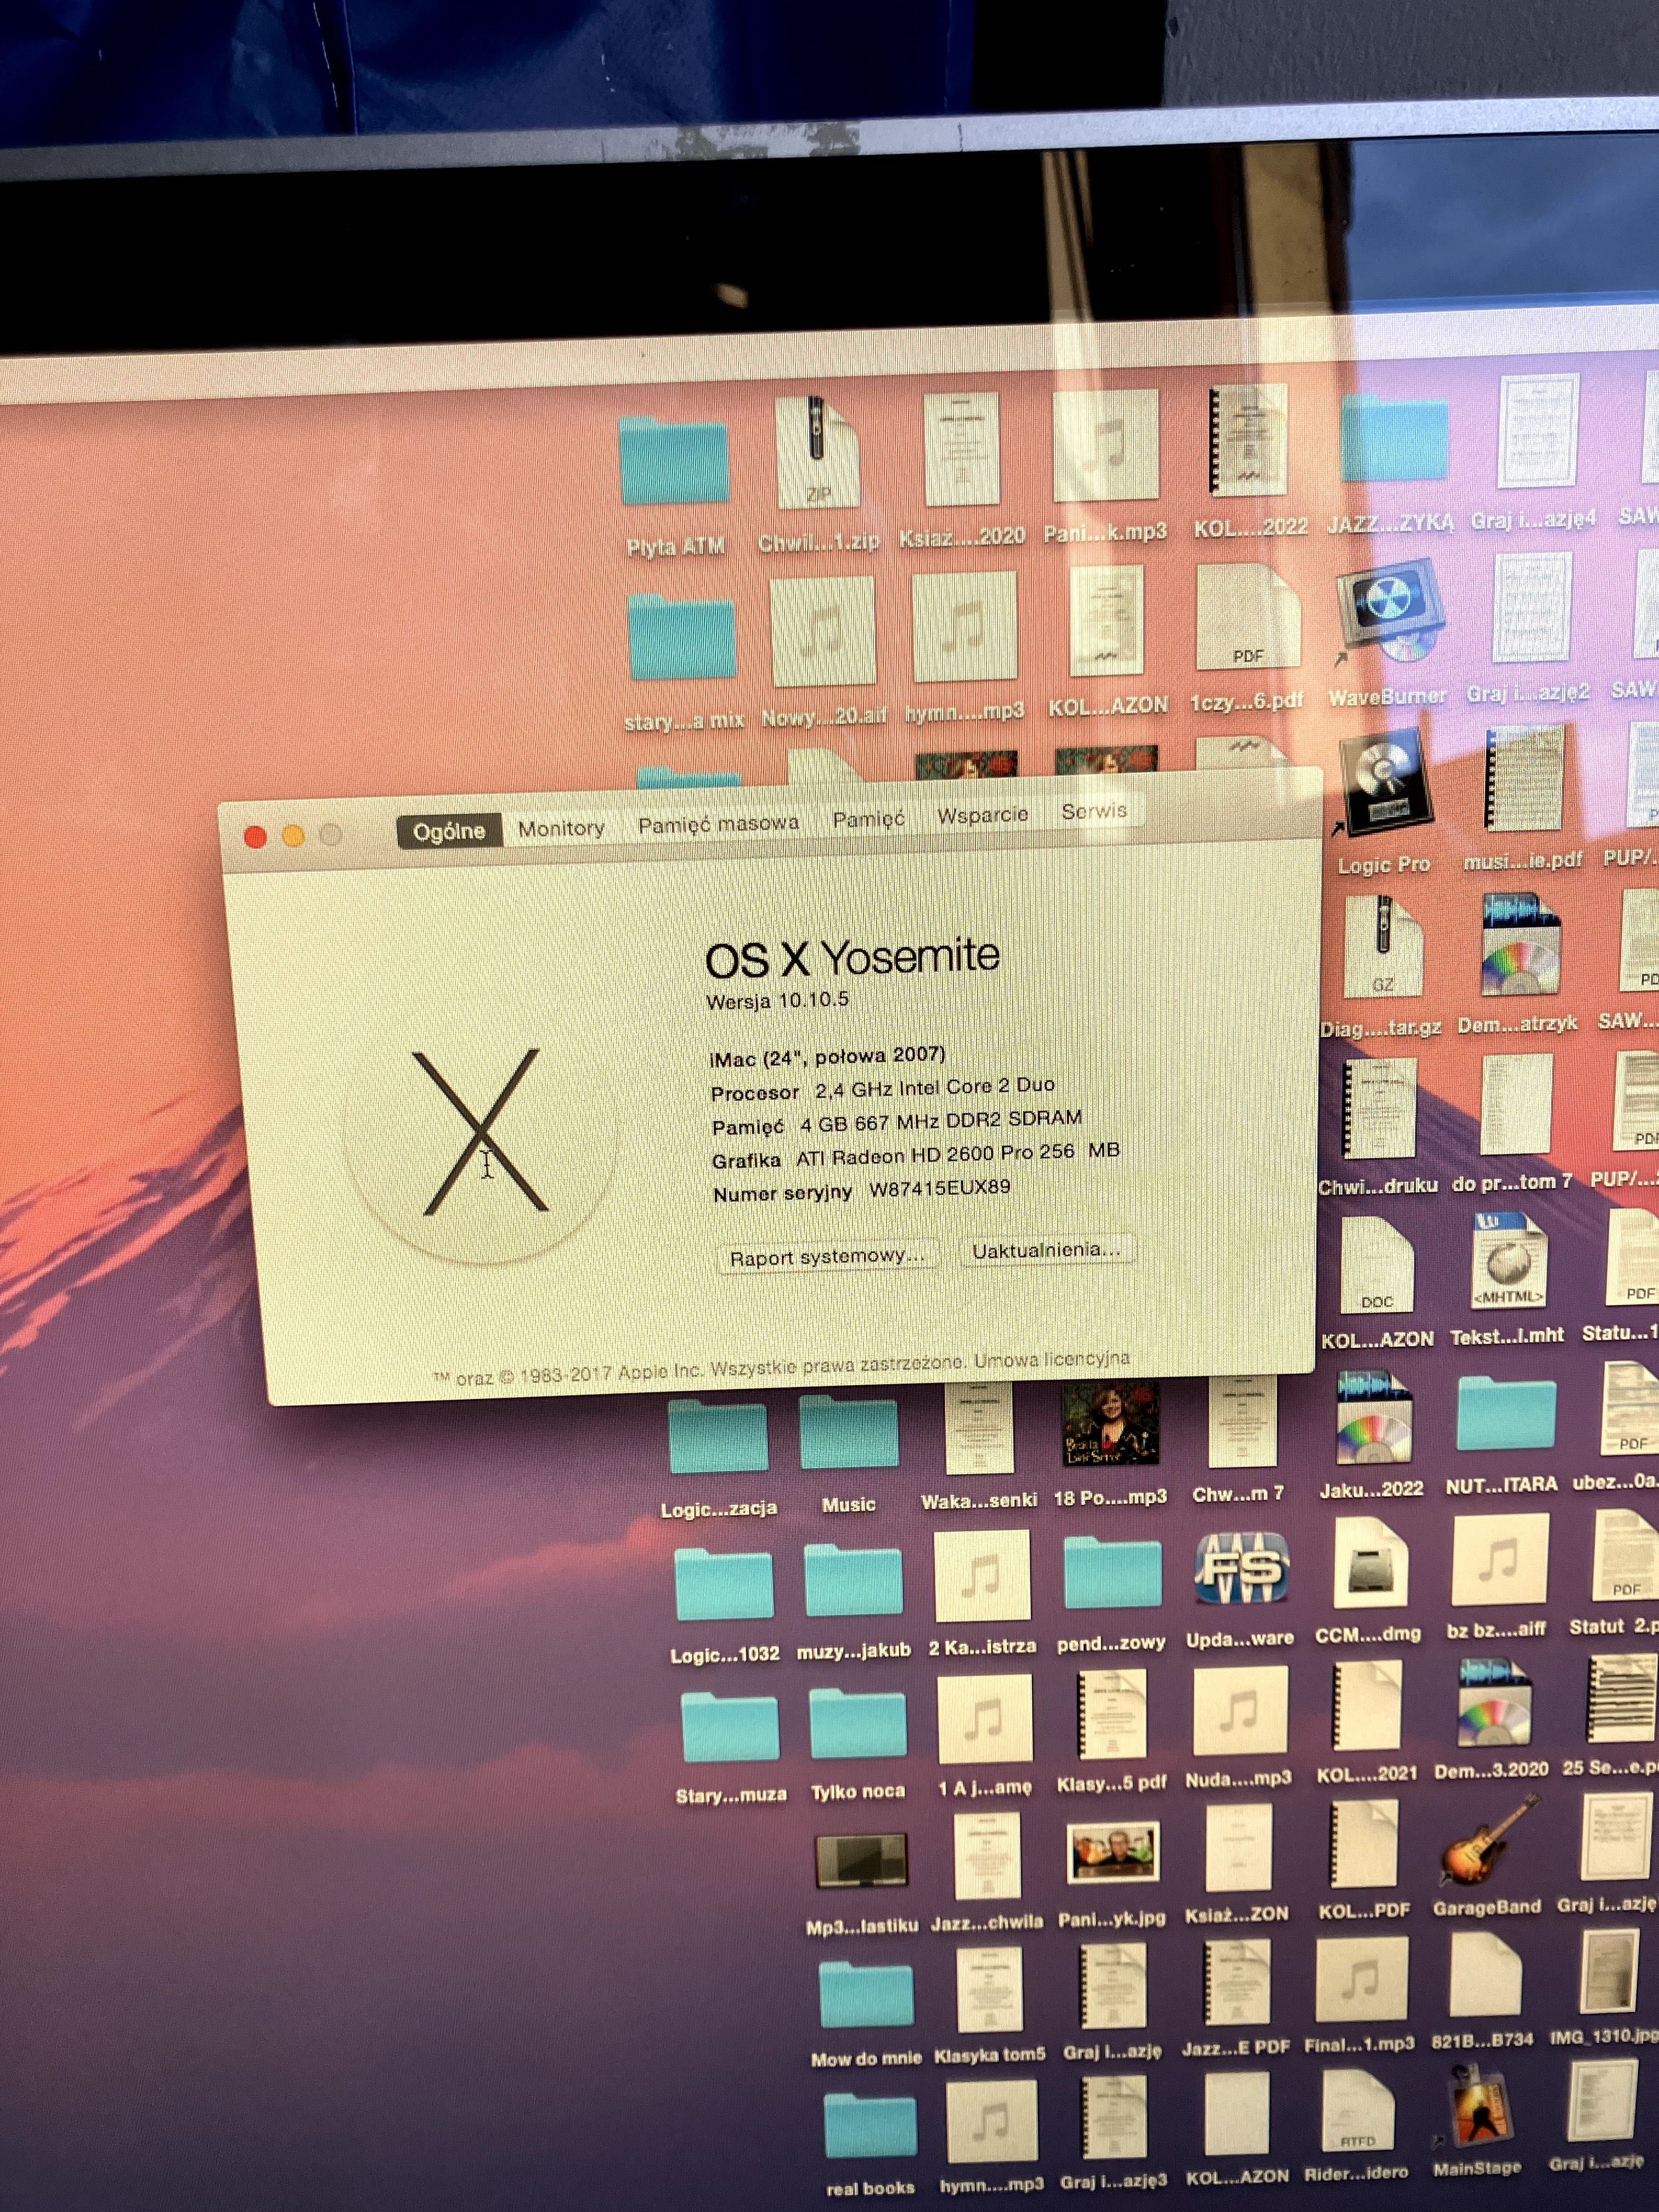Select the Ogólne tab

pos(449,831)
